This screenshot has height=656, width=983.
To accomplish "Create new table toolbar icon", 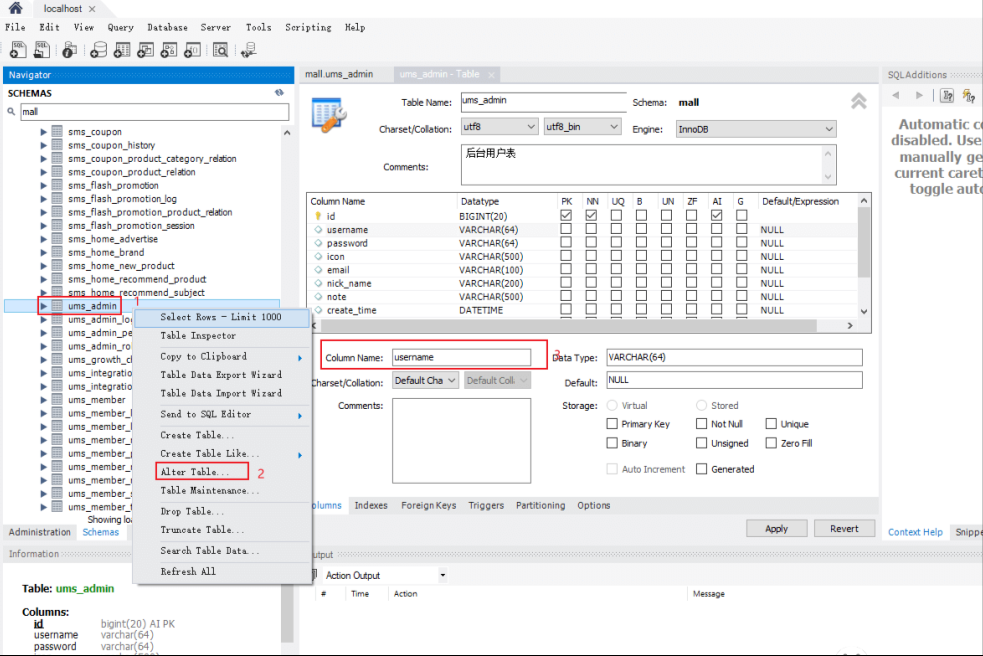I will pos(122,50).
